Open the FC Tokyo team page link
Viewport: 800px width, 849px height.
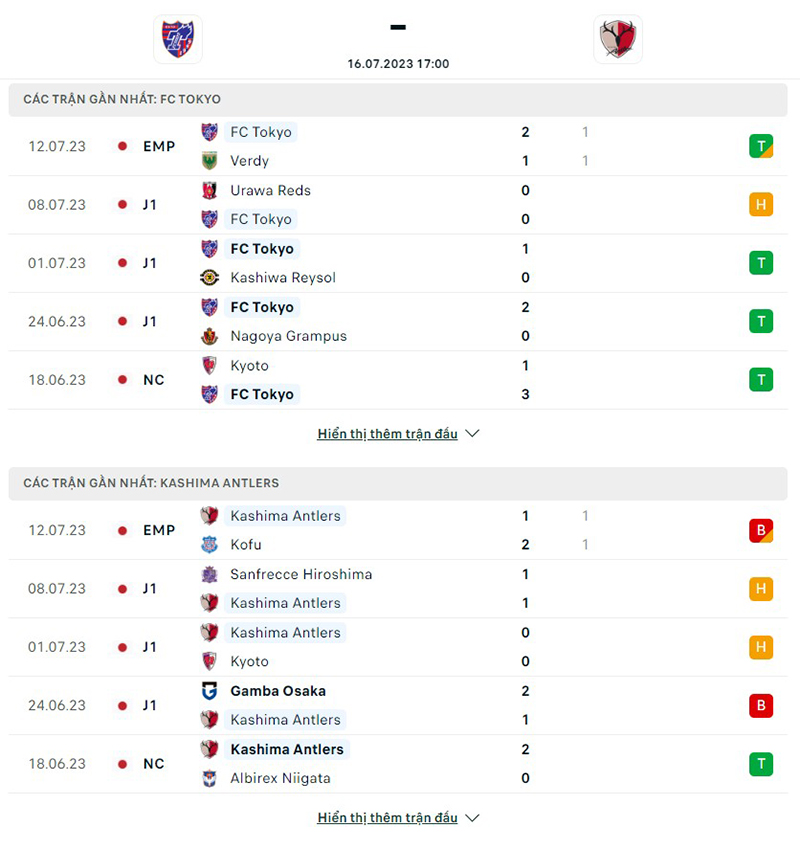pyautogui.click(x=262, y=131)
